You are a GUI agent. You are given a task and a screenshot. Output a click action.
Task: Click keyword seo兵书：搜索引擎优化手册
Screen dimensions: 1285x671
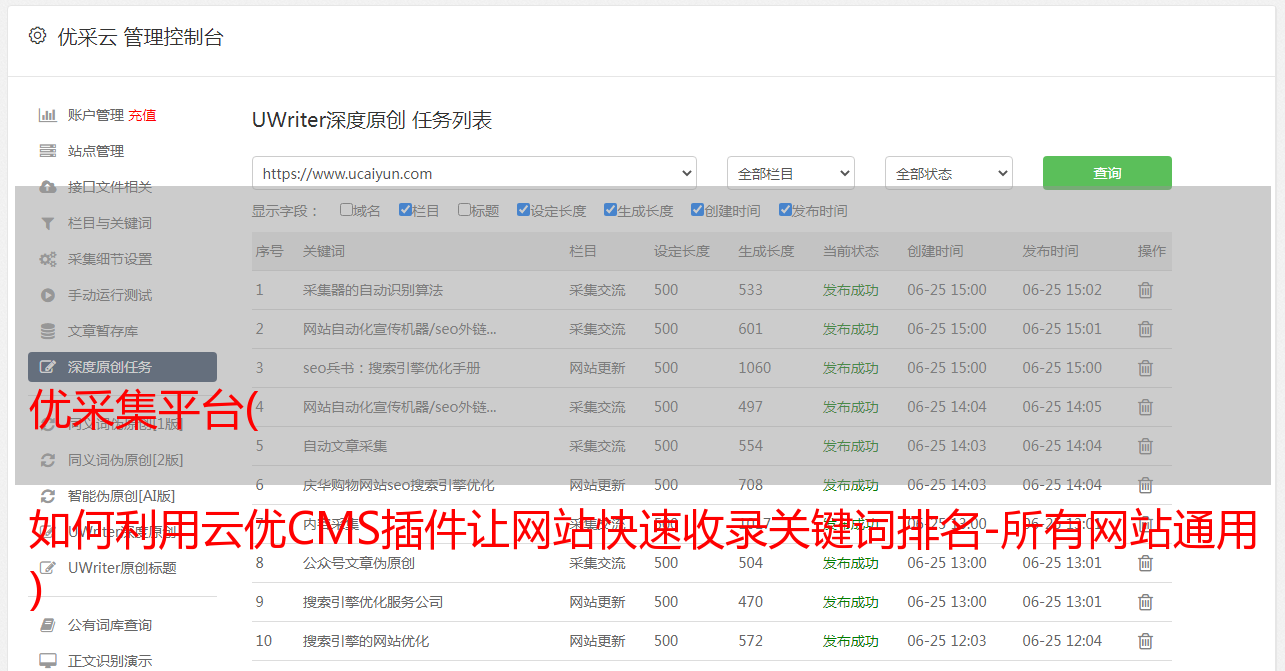coord(392,368)
